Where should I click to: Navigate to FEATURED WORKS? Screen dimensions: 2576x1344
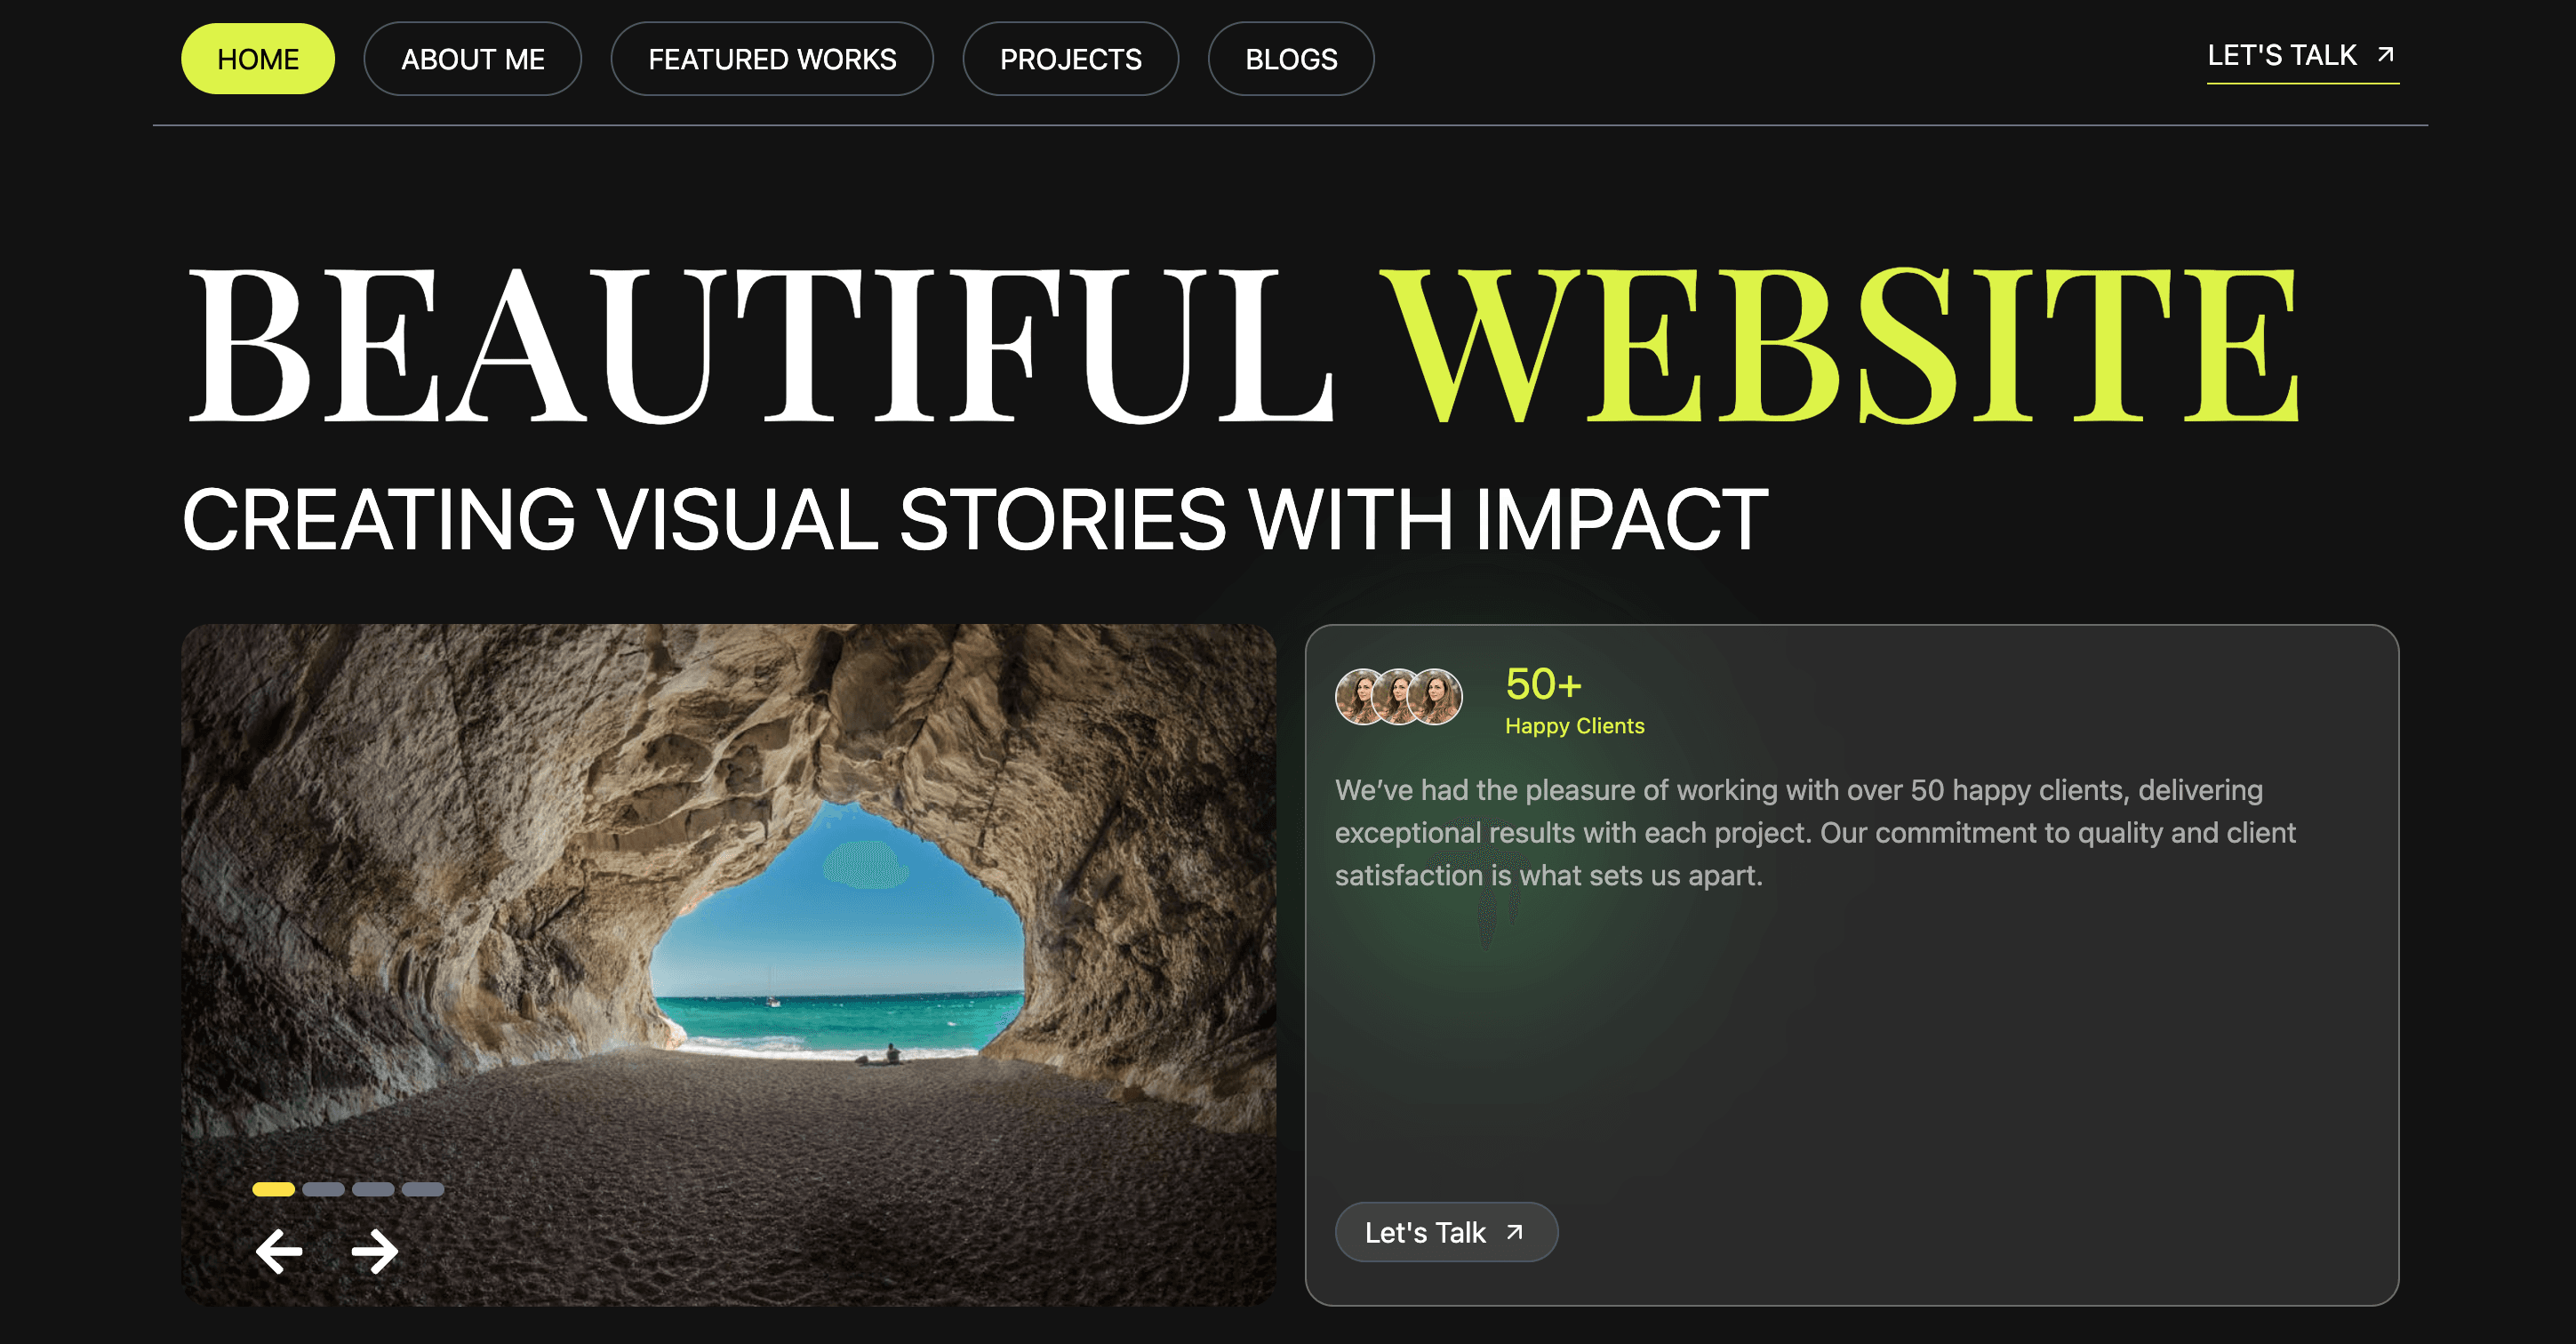pos(772,59)
